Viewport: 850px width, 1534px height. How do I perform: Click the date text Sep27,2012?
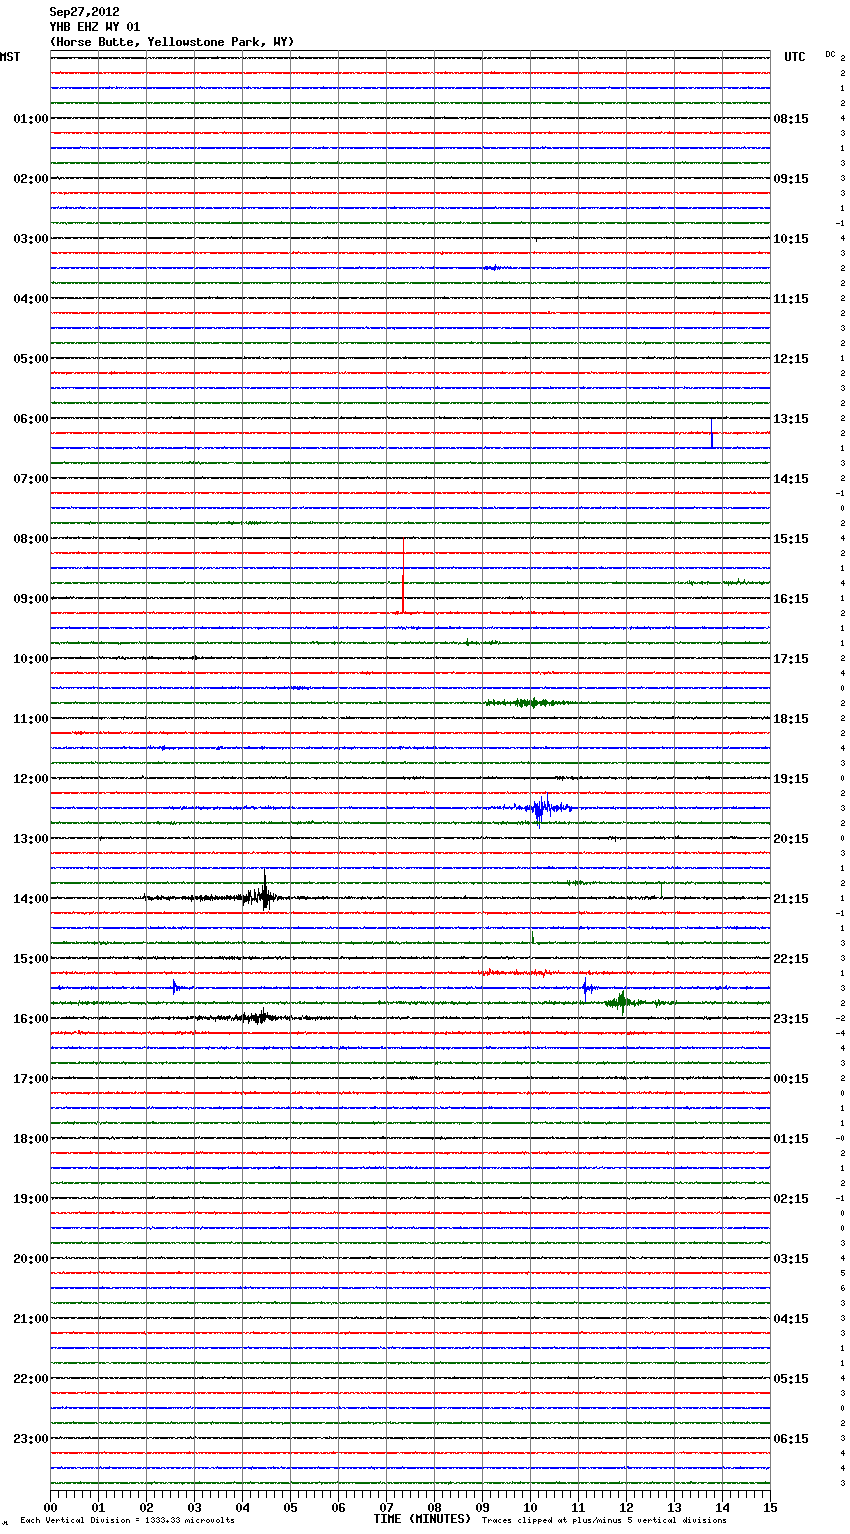(x=84, y=12)
